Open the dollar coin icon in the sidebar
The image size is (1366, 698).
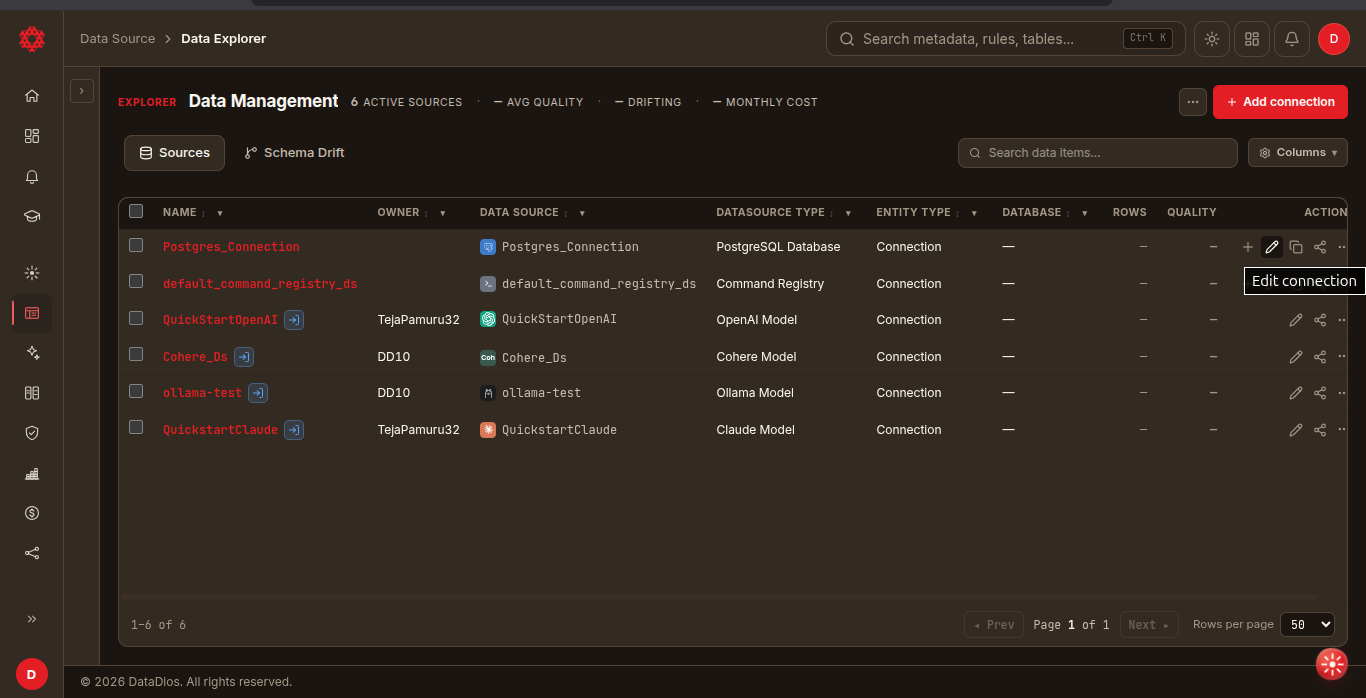32,513
